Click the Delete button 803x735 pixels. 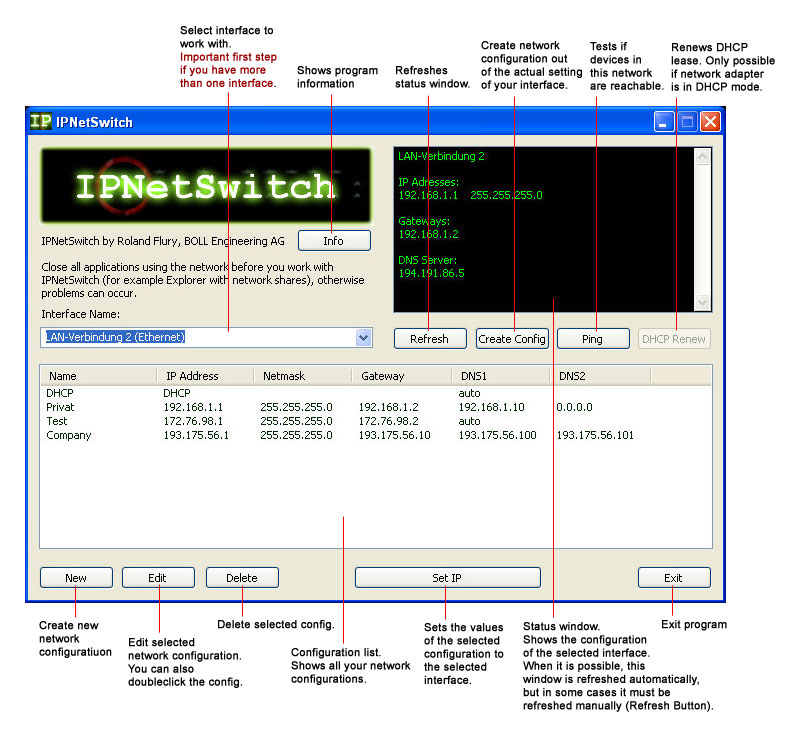pos(242,578)
